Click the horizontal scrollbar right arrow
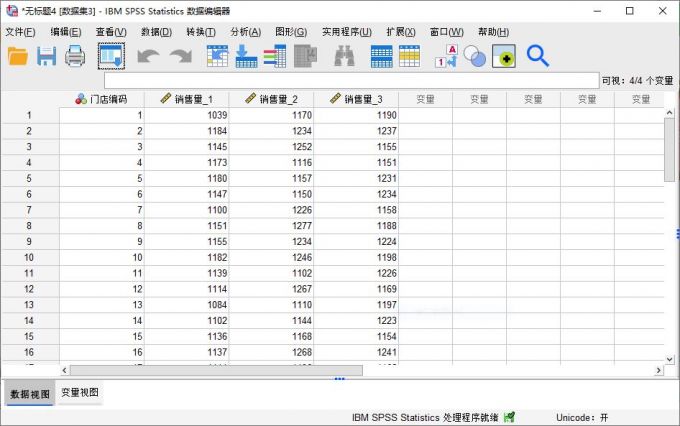 pyautogui.click(x=659, y=371)
